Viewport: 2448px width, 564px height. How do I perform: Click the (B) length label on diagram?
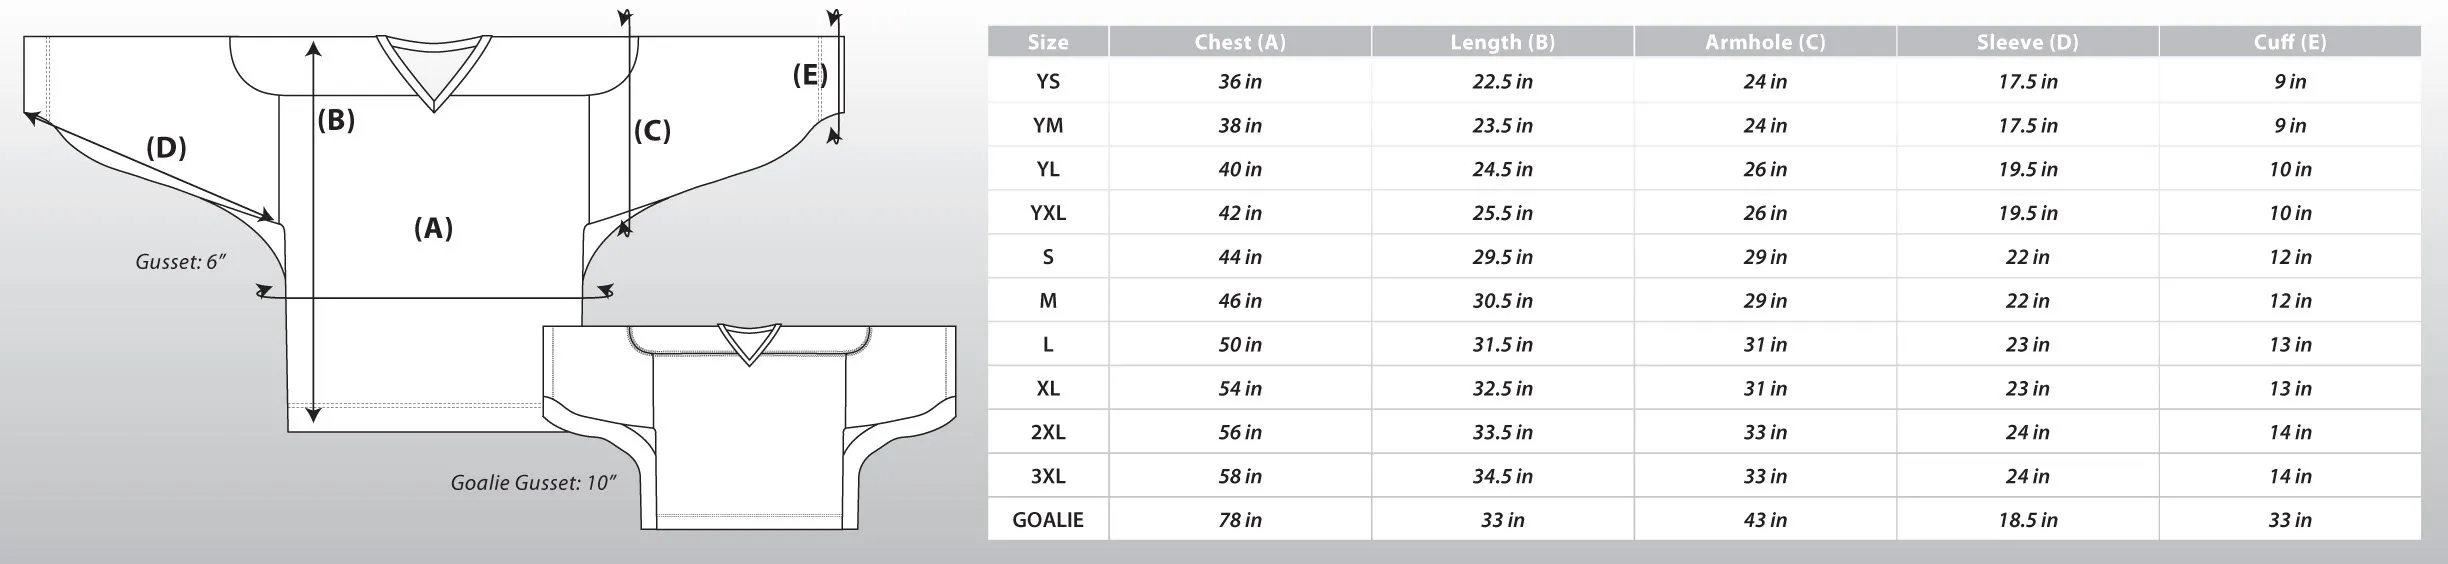[336, 120]
